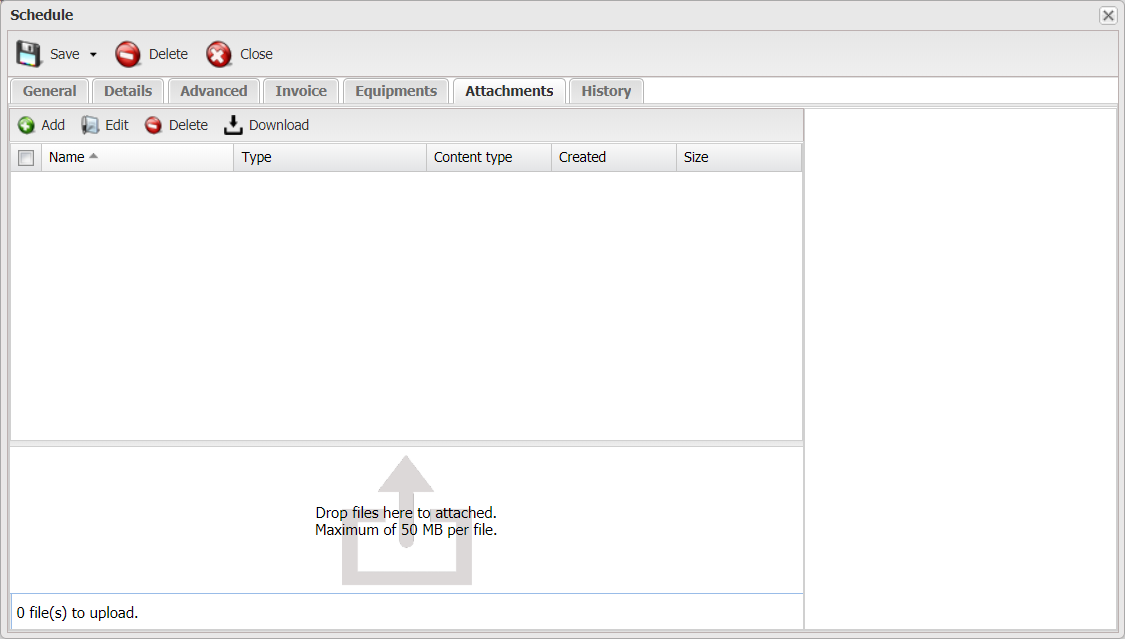Click the '0 file(s) to upload.' status text
The image size is (1125, 639).
[77, 613]
